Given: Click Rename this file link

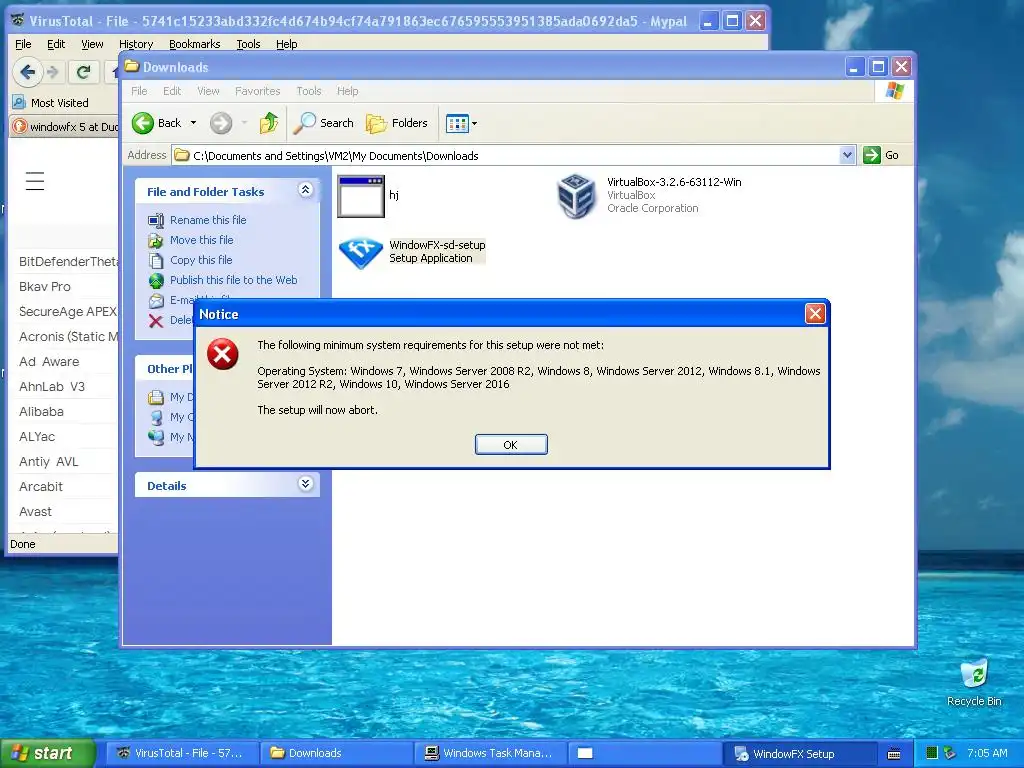Looking at the screenshot, I should pos(208,220).
